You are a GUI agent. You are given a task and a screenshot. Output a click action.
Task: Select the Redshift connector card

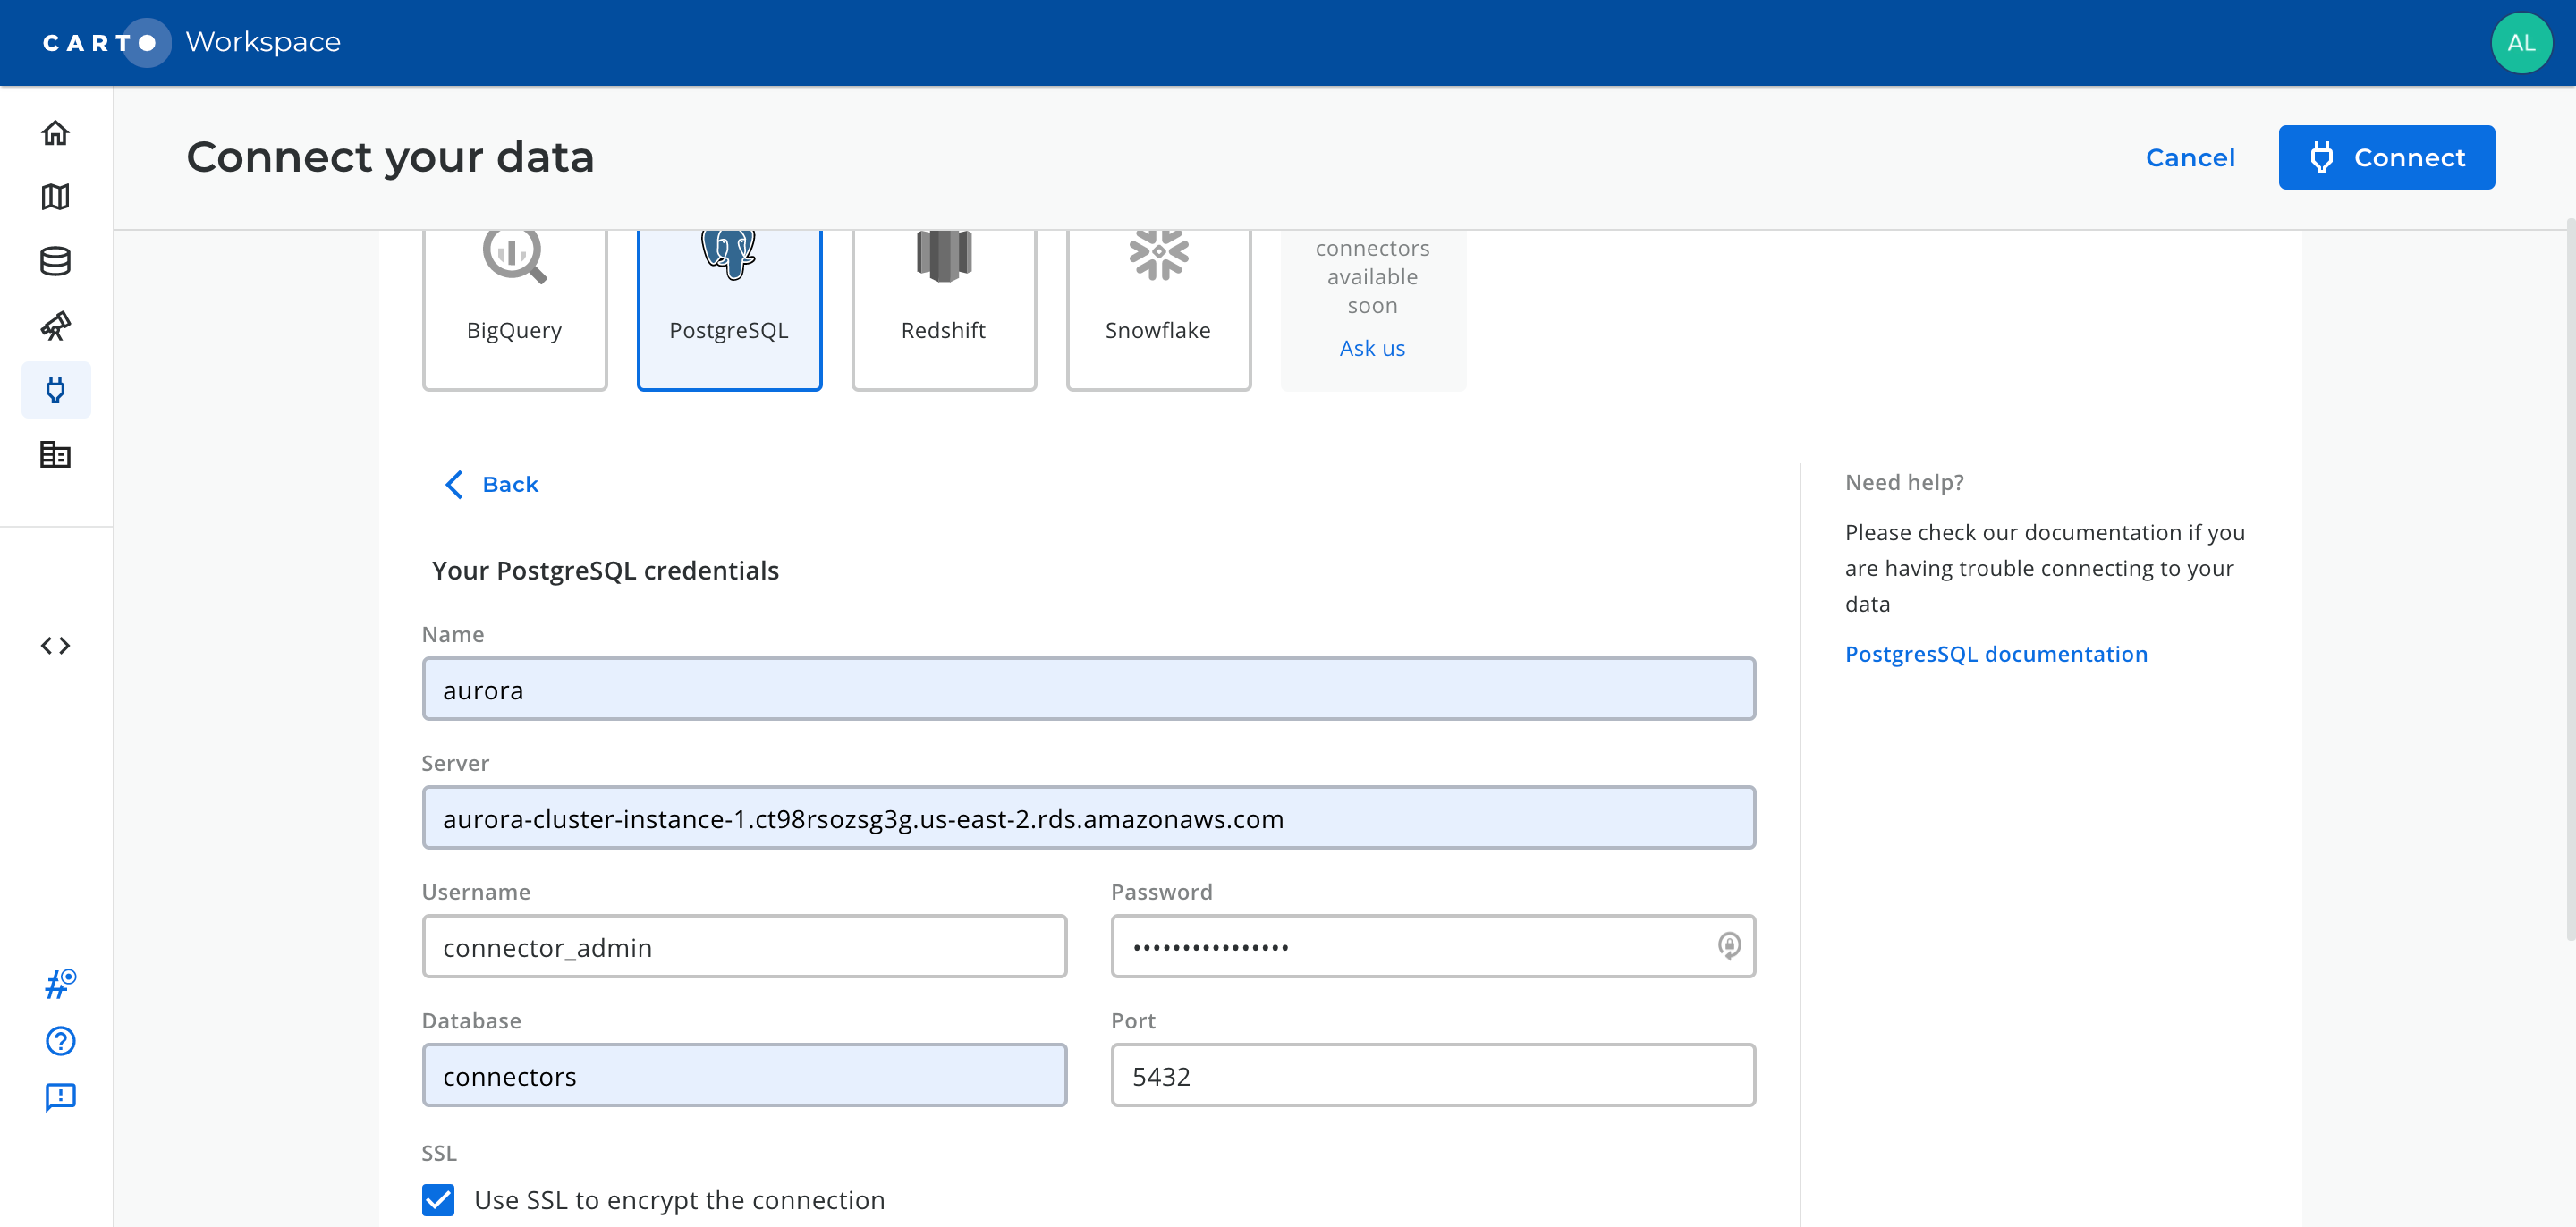(x=943, y=309)
